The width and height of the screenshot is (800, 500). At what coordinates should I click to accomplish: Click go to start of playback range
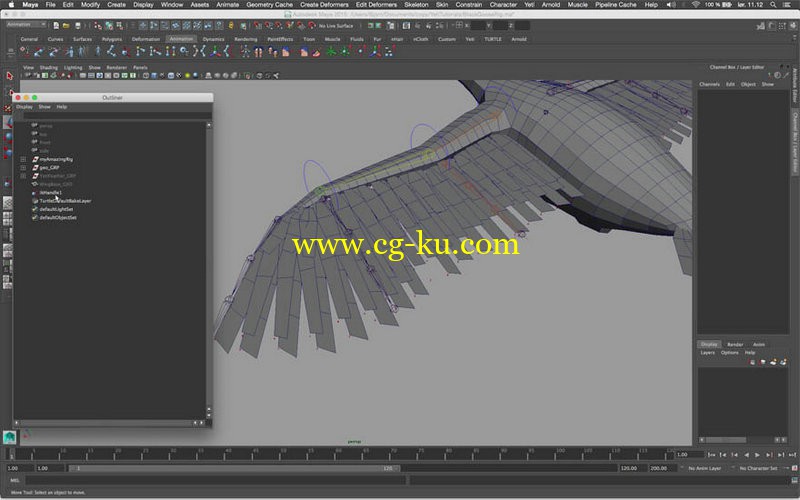pyautogui.click(x=712, y=455)
